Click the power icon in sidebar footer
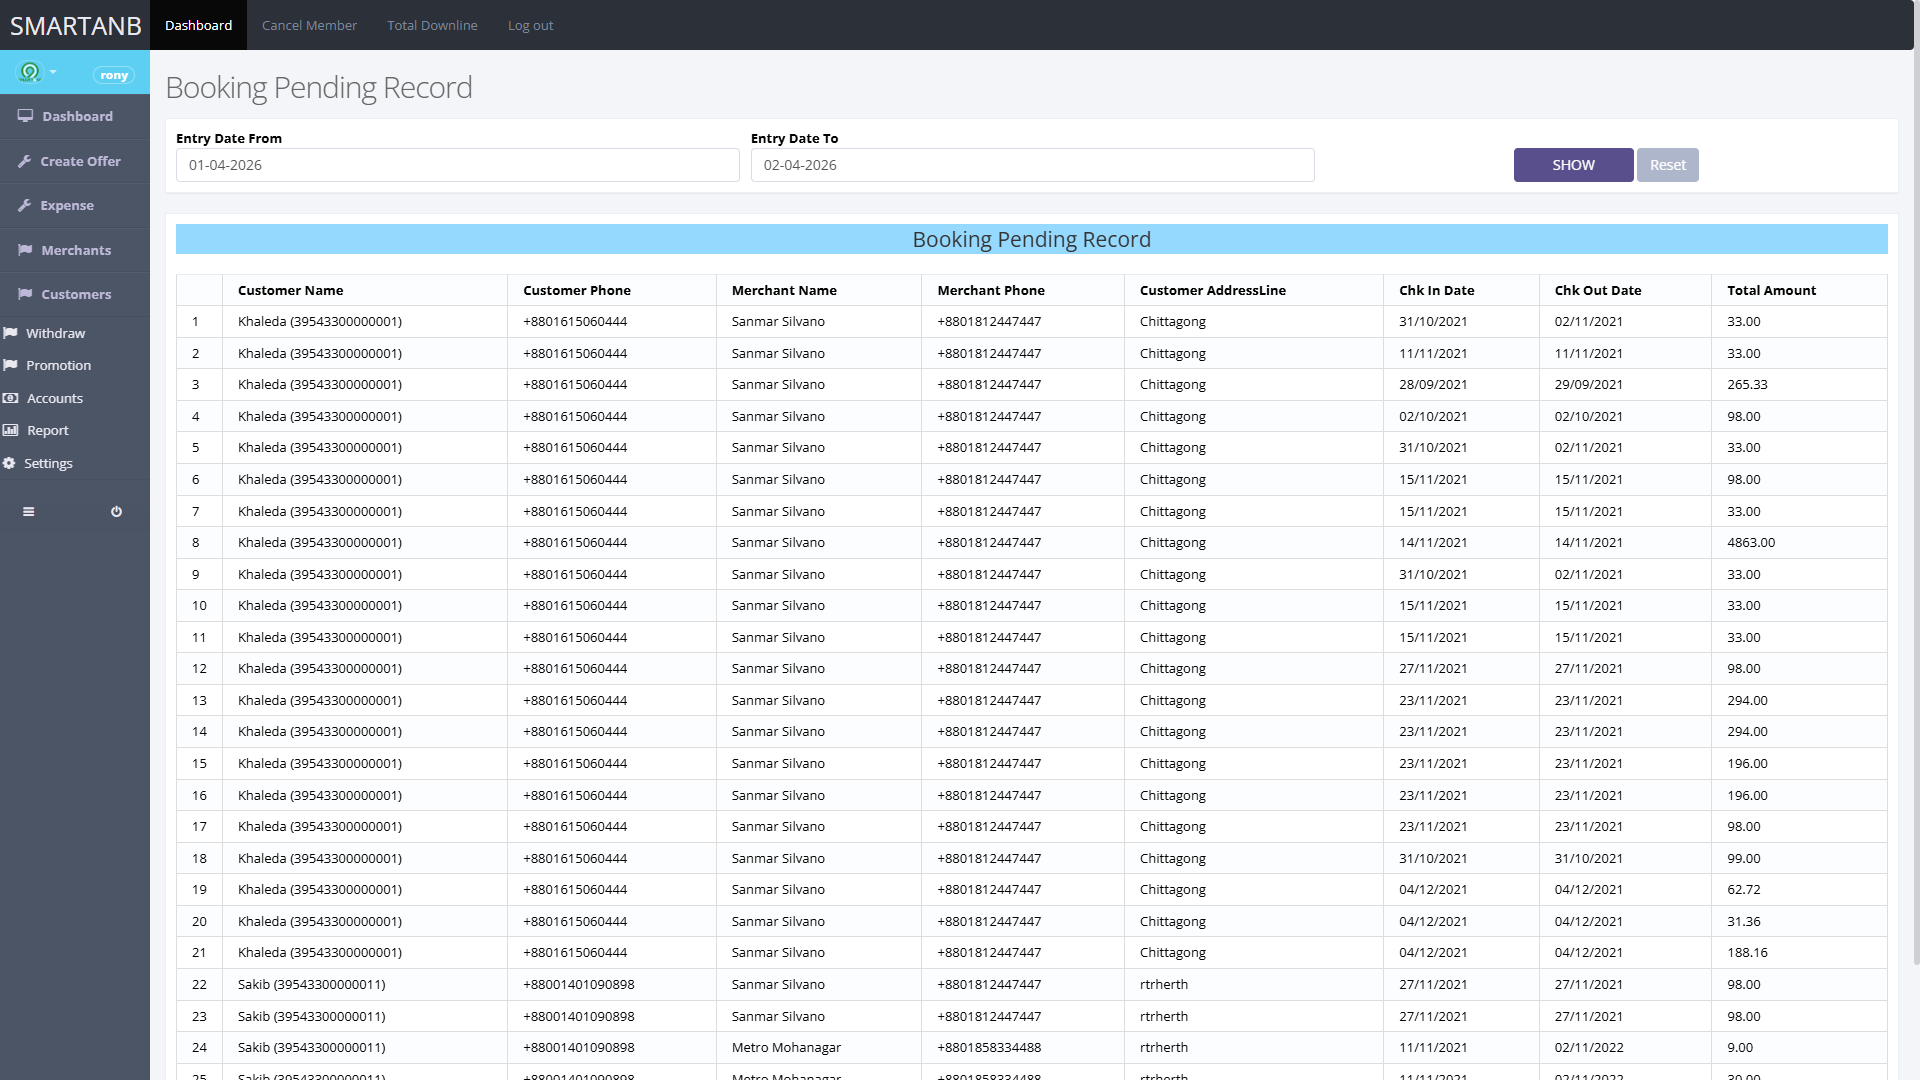 tap(116, 512)
